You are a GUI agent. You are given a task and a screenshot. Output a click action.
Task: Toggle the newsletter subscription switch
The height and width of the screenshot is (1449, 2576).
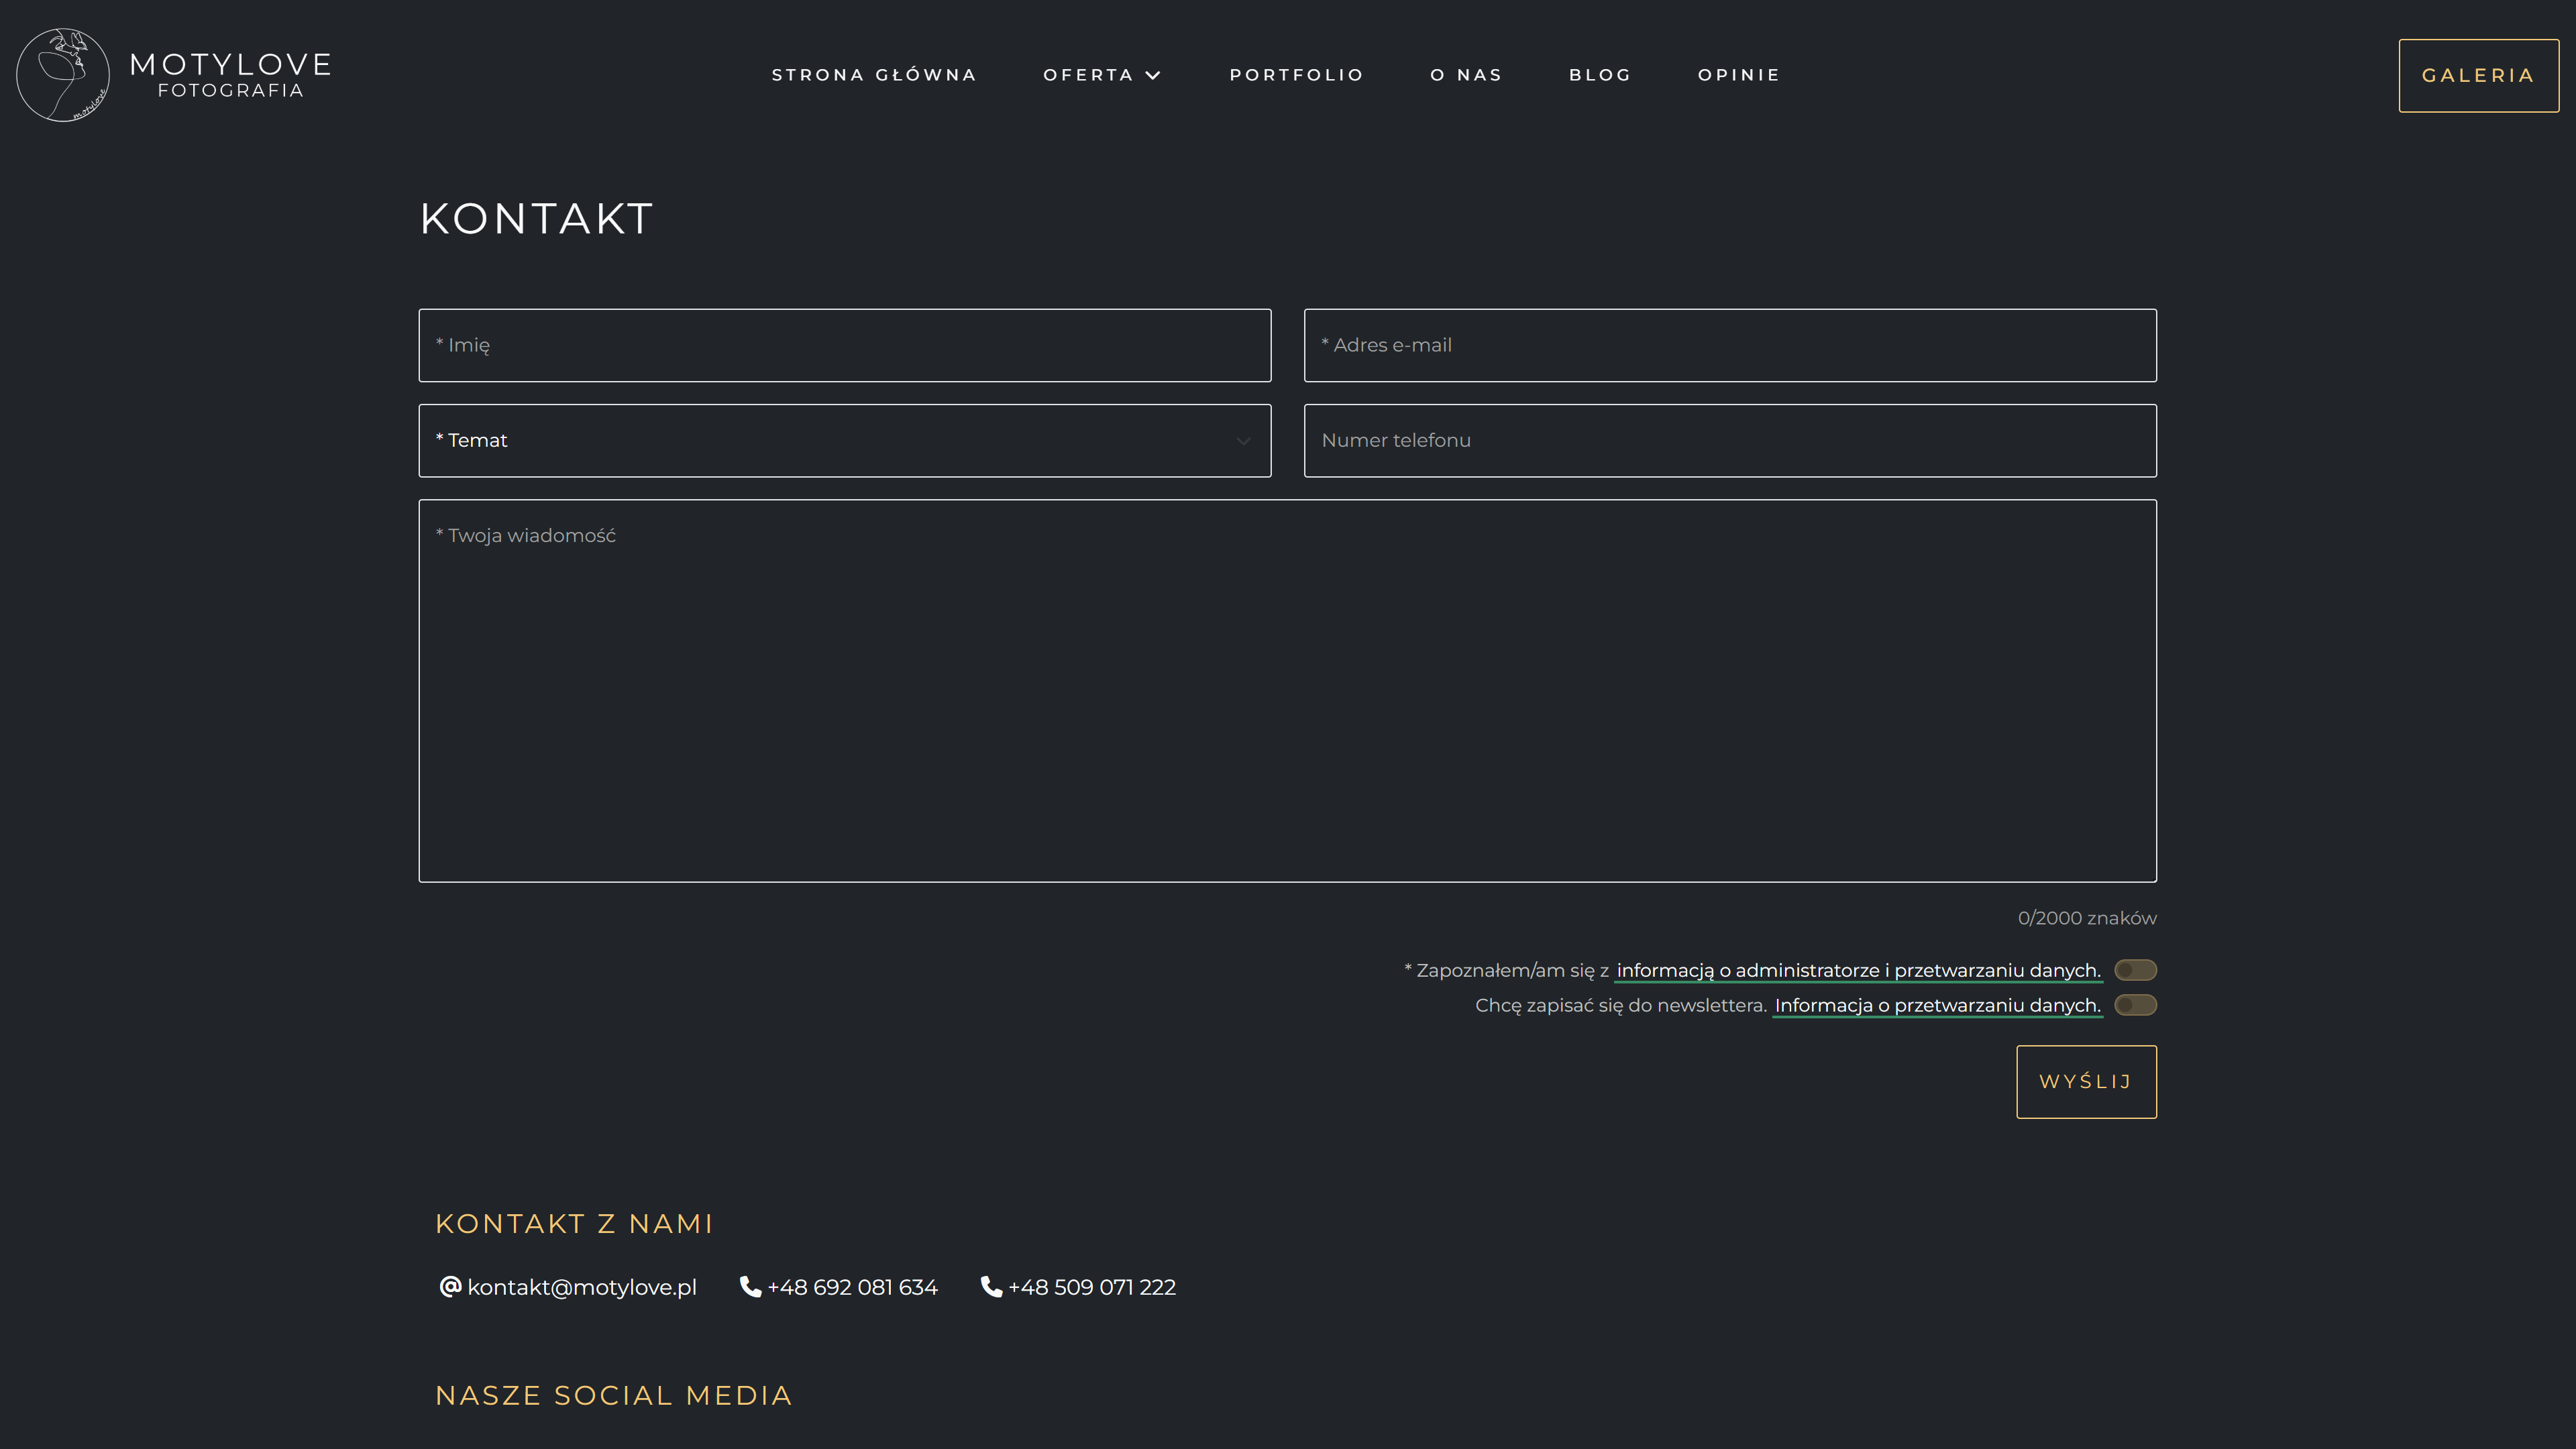click(x=2135, y=1005)
